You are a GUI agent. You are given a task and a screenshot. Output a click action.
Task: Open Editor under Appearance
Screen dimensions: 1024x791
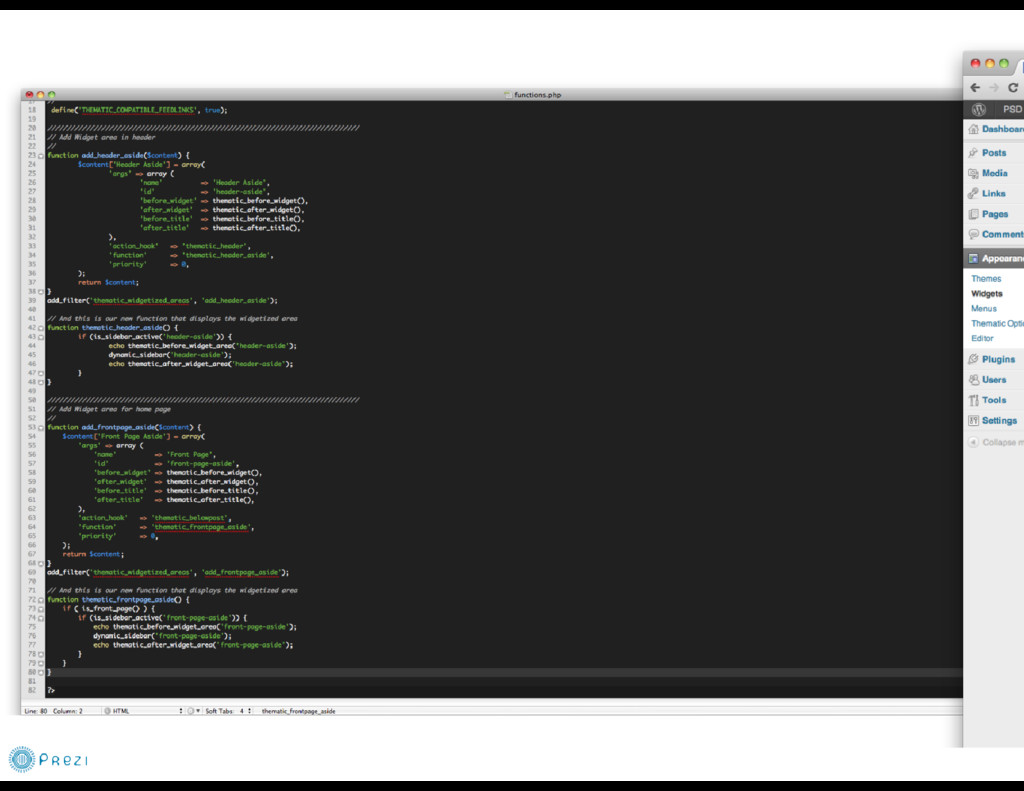982,338
